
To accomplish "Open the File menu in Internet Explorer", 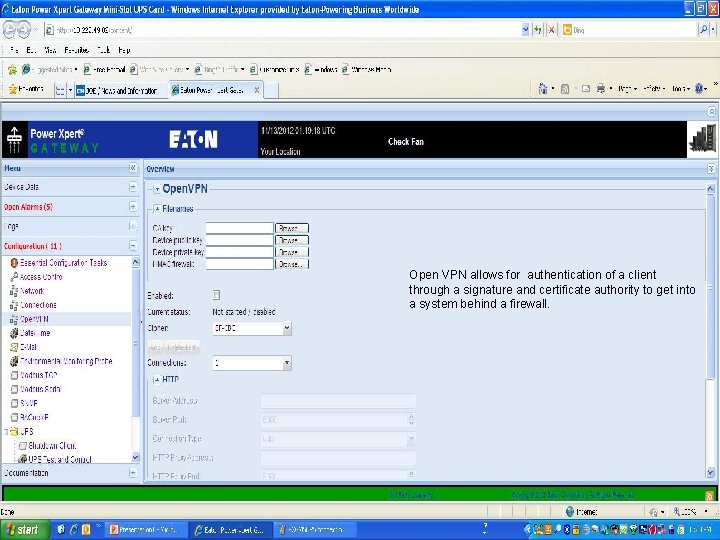I will (x=14, y=50).
